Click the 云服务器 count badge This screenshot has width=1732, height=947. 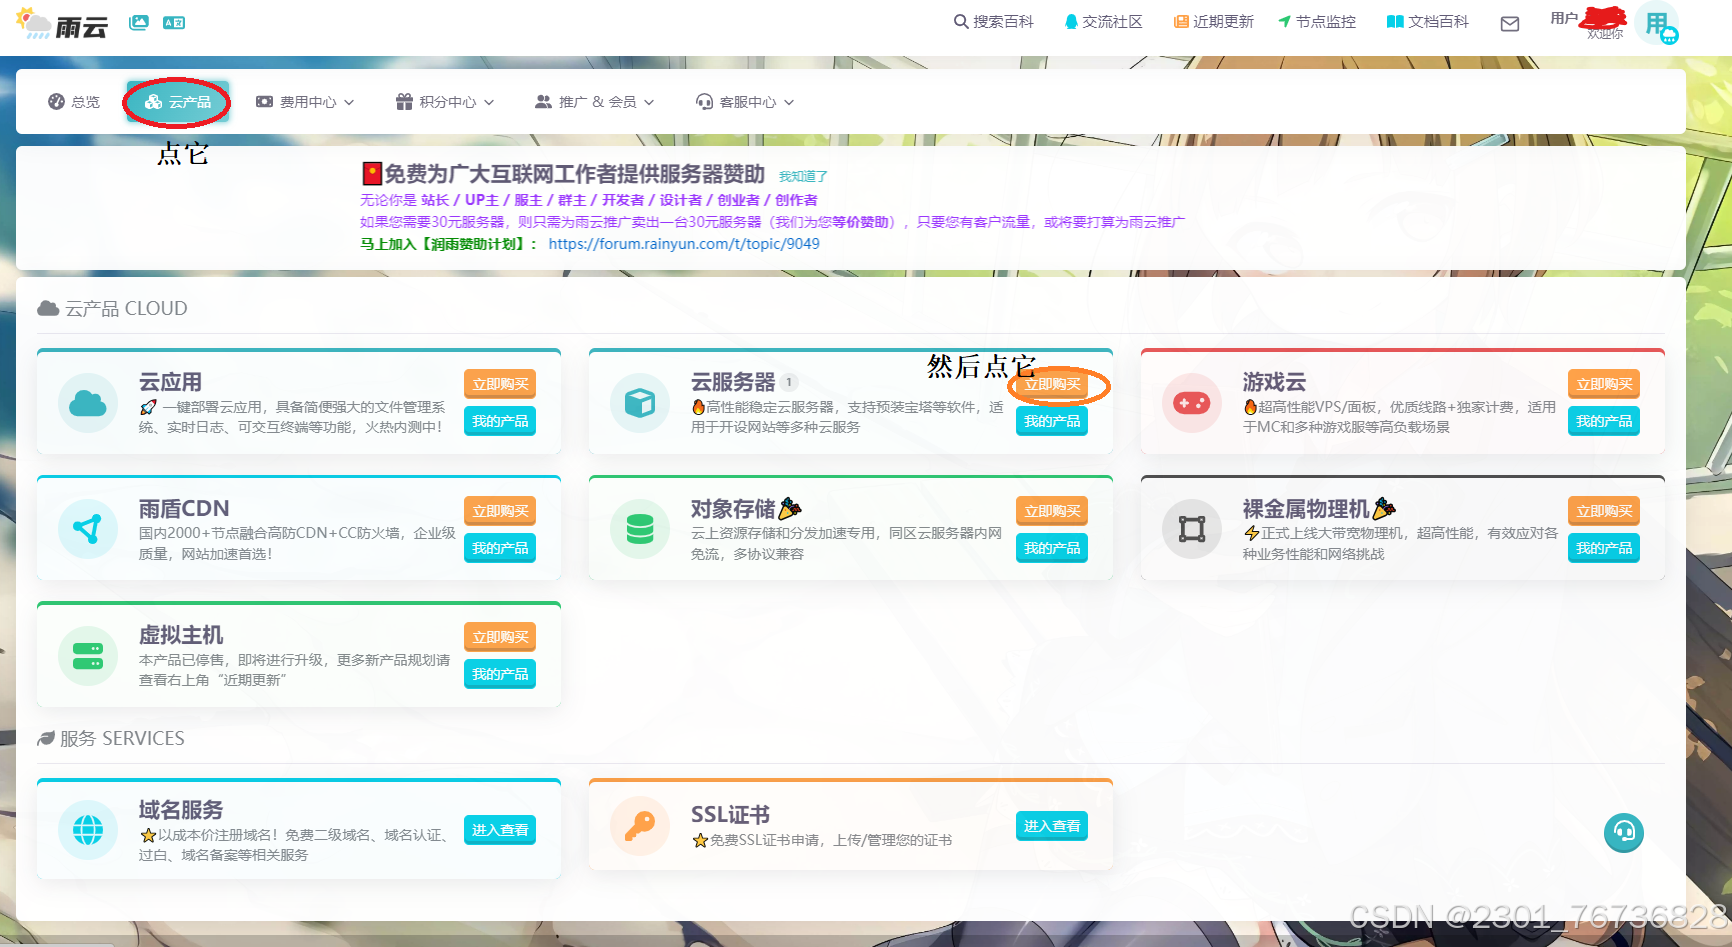click(x=789, y=382)
